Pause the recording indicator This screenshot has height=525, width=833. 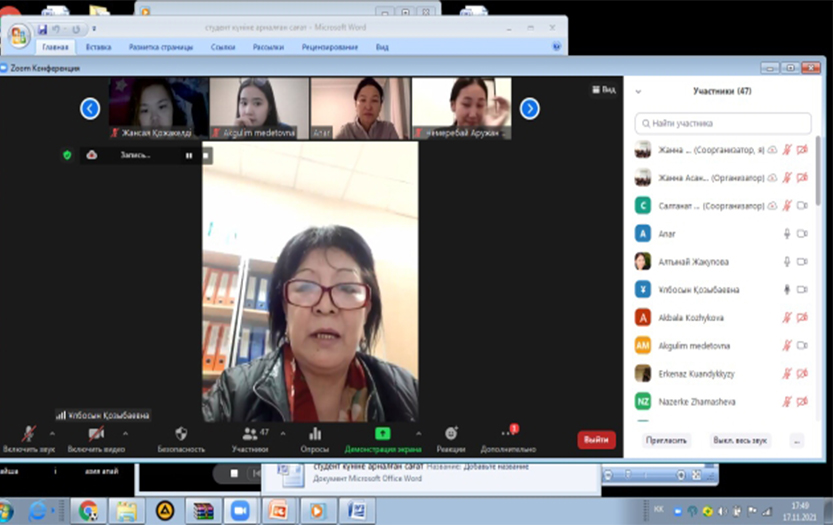[188, 155]
